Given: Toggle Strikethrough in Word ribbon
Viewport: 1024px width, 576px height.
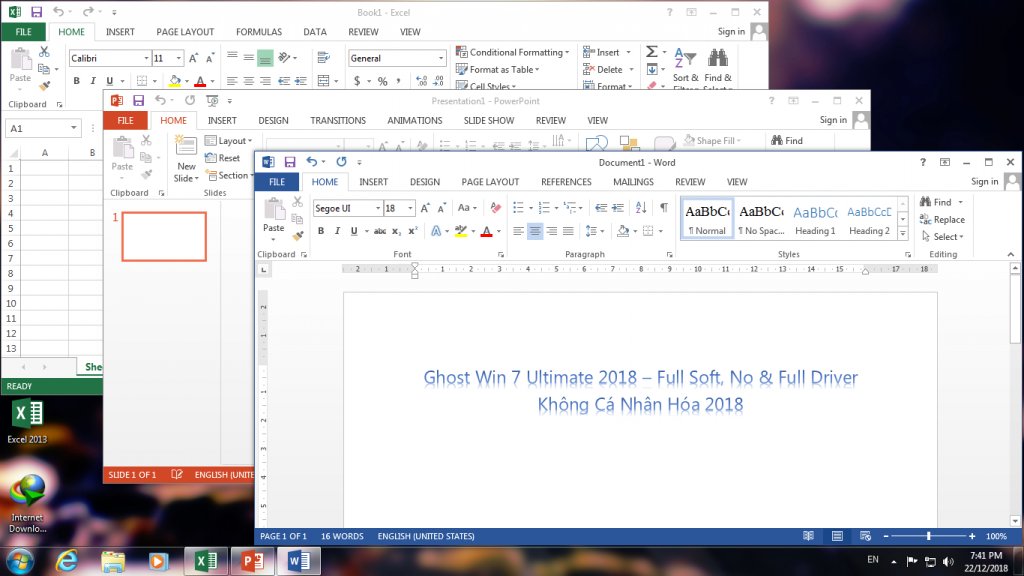Looking at the screenshot, I should point(379,231).
